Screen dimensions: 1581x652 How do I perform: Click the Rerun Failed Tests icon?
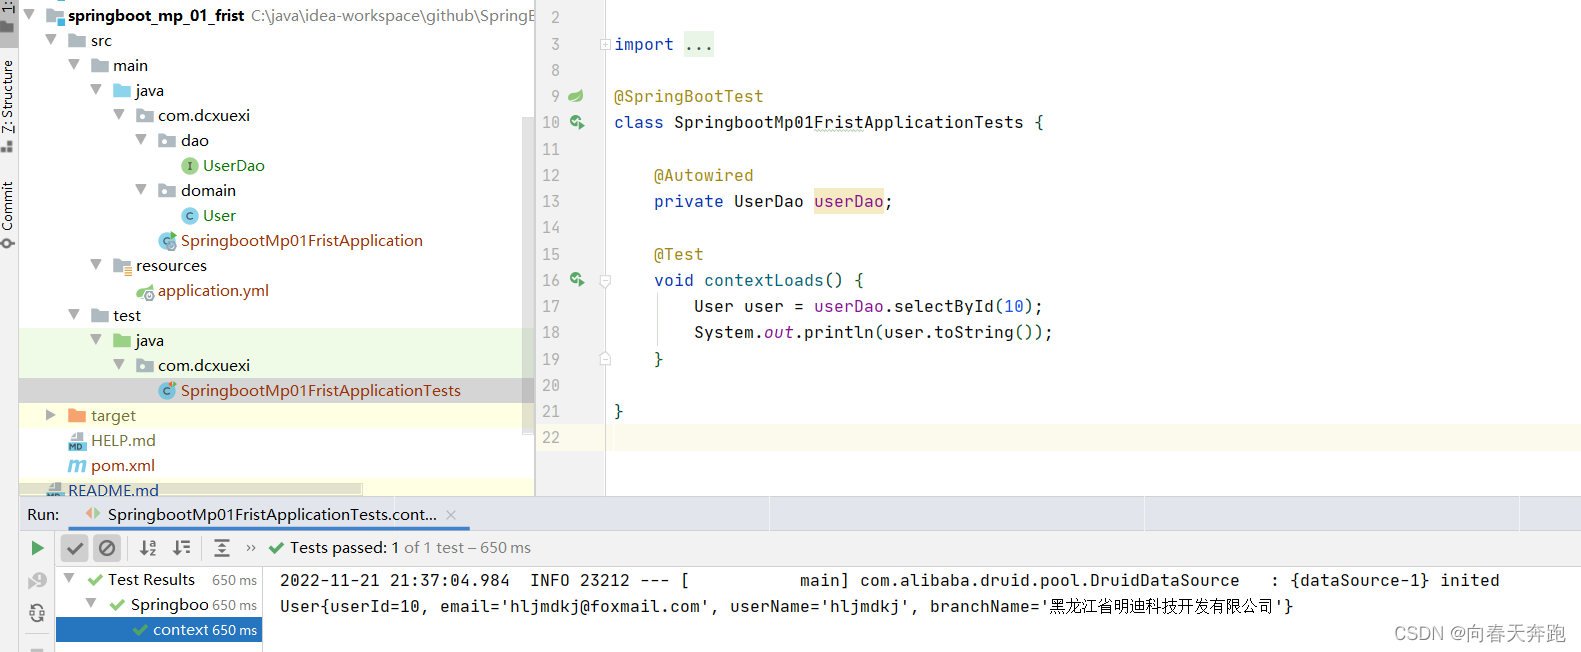click(x=37, y=581)
